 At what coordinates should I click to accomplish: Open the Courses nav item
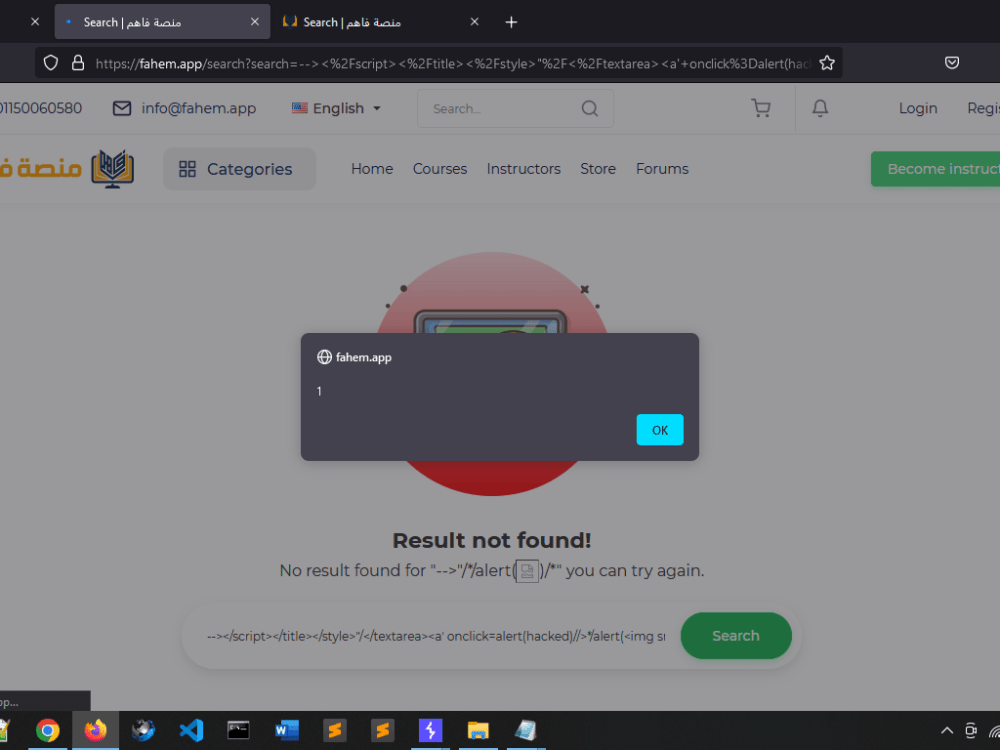[439, 169]
